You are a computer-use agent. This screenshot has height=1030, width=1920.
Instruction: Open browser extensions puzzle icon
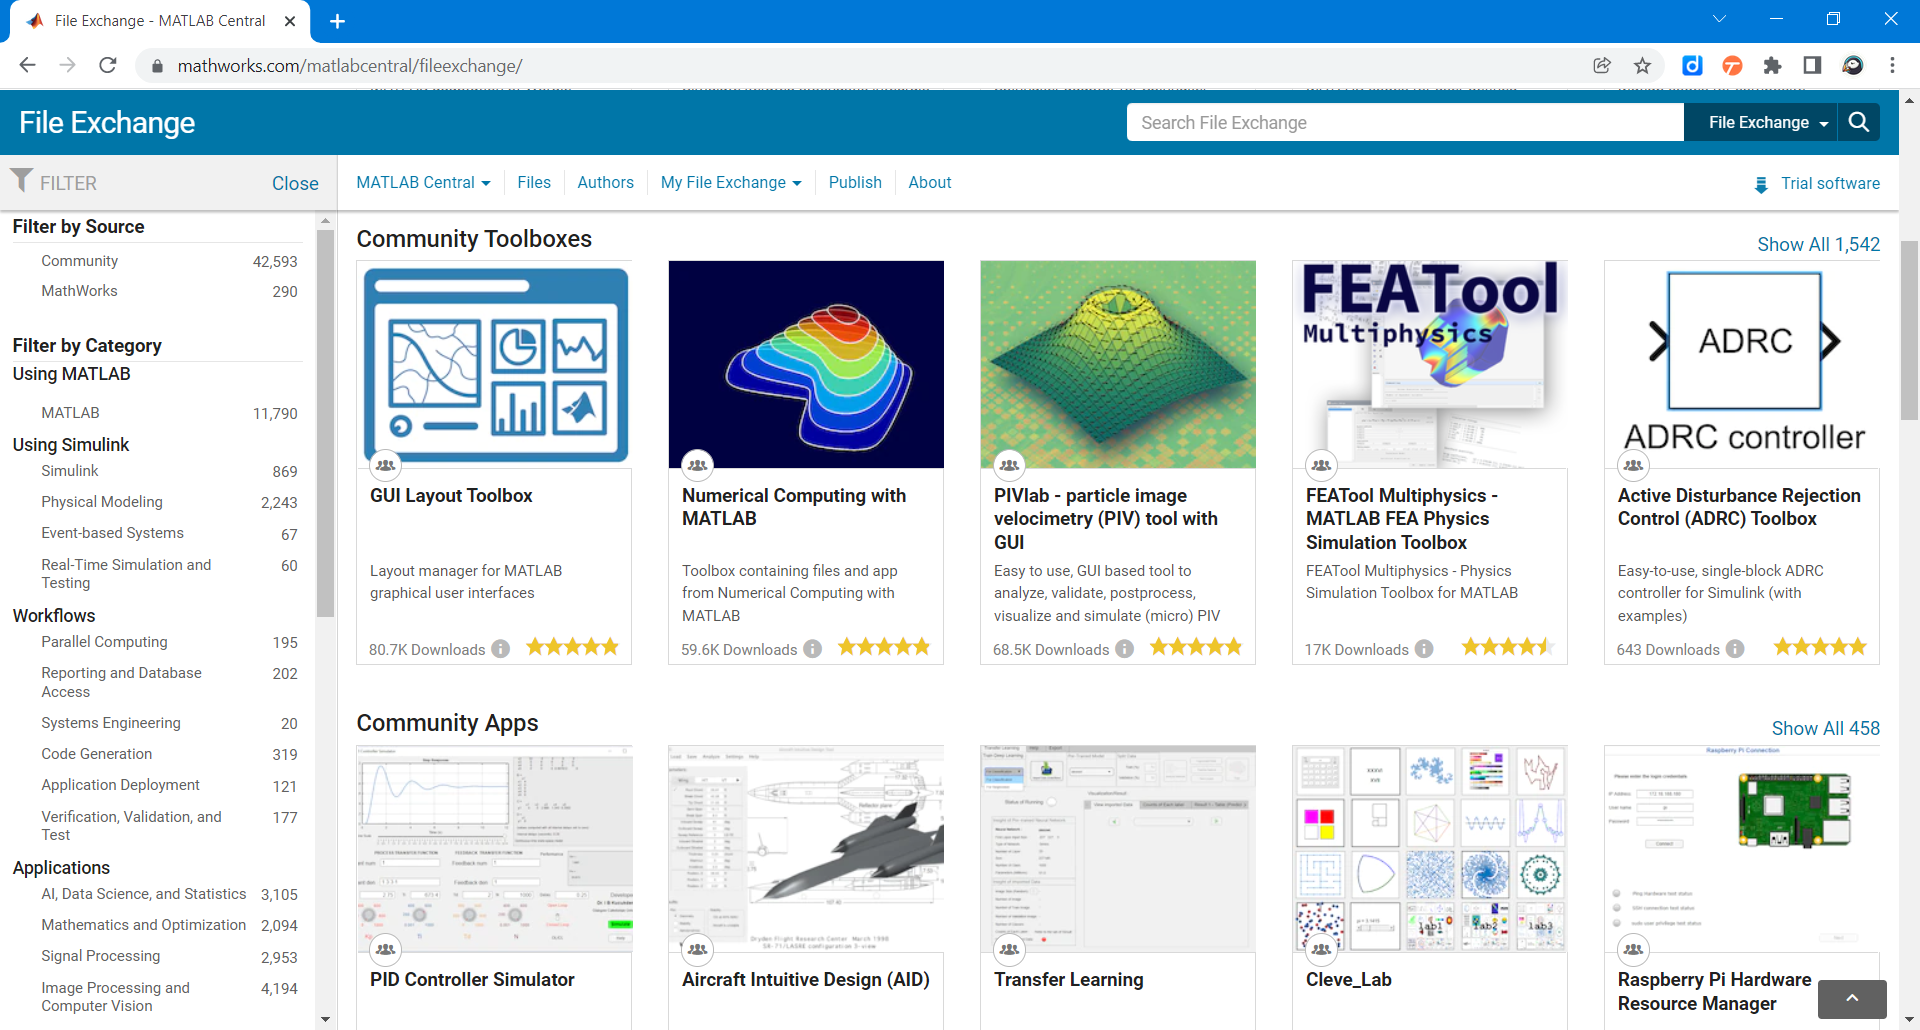(1772, 65)
